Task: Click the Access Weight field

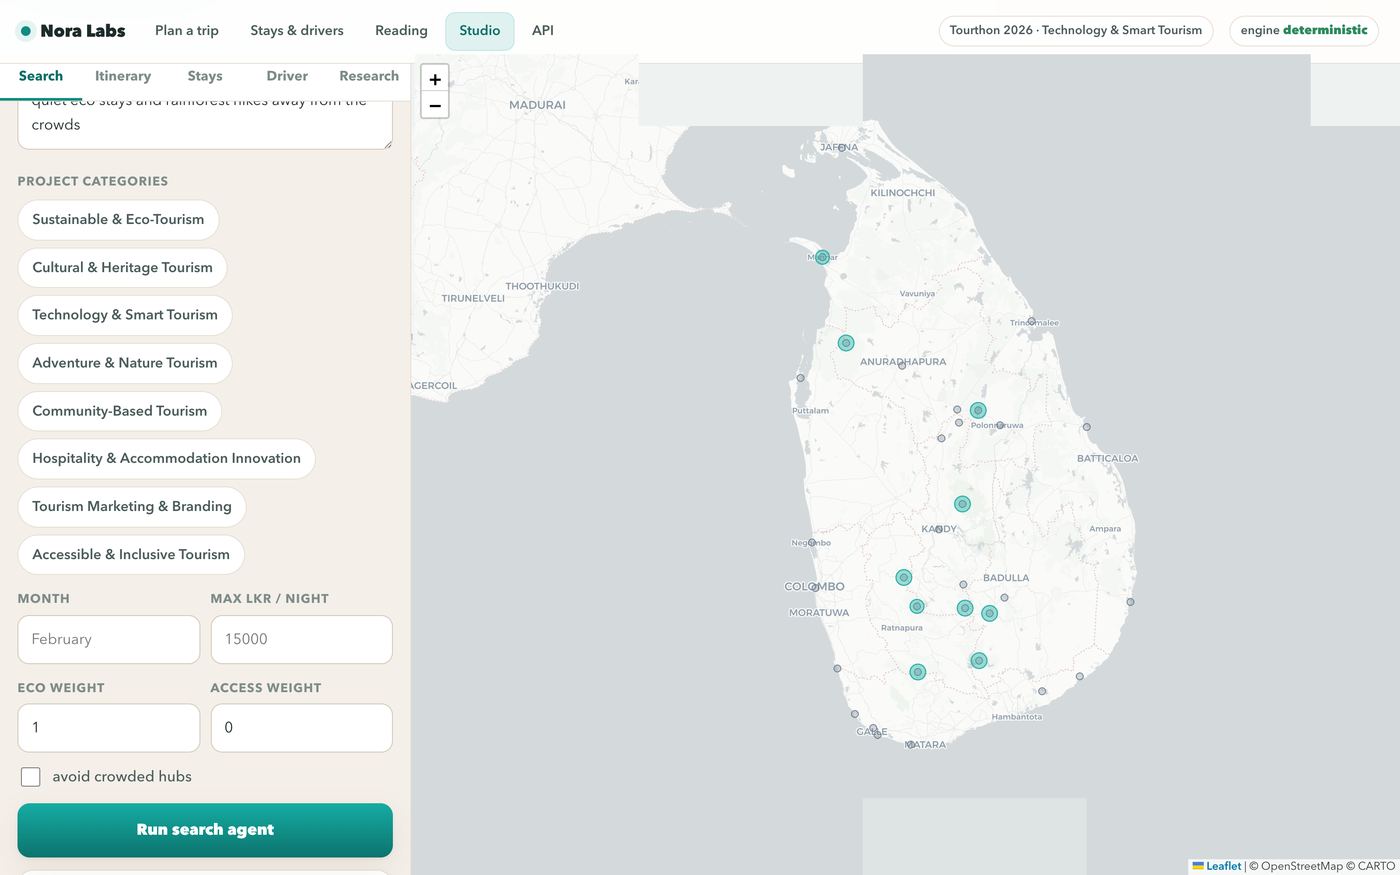Action: click(302, 728)
